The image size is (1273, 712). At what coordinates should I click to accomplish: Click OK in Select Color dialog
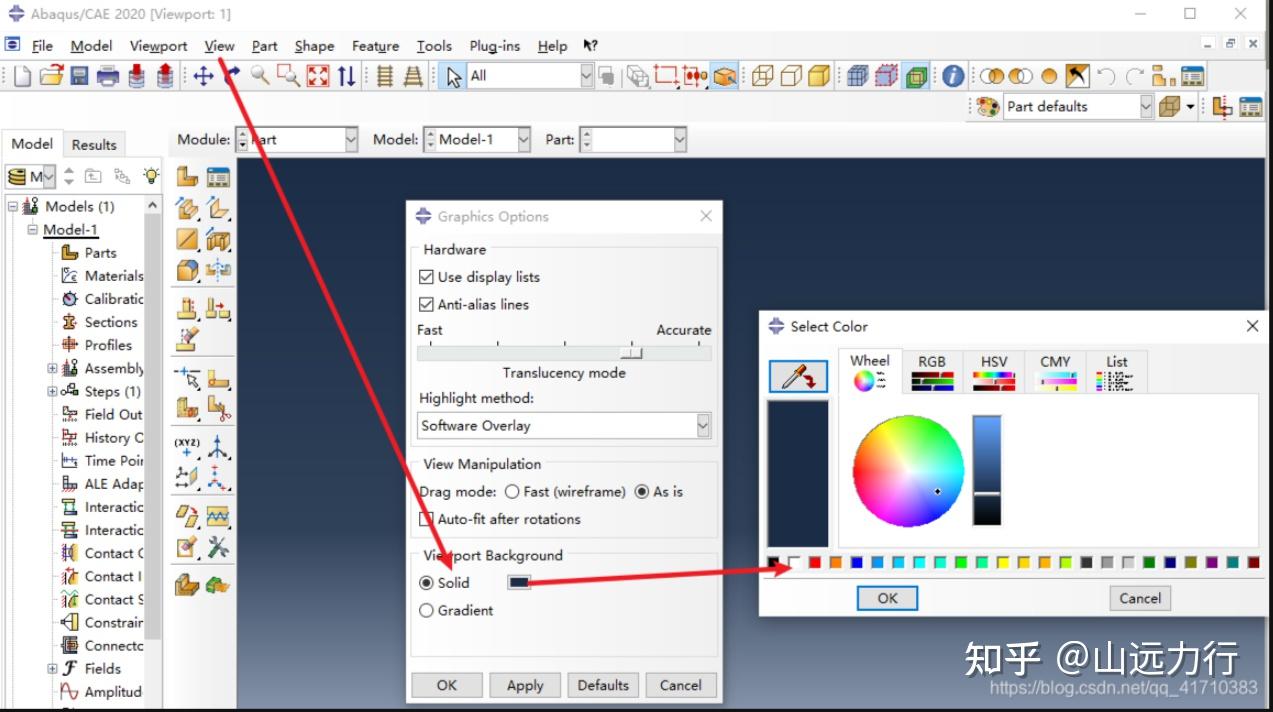coord(887,598)
